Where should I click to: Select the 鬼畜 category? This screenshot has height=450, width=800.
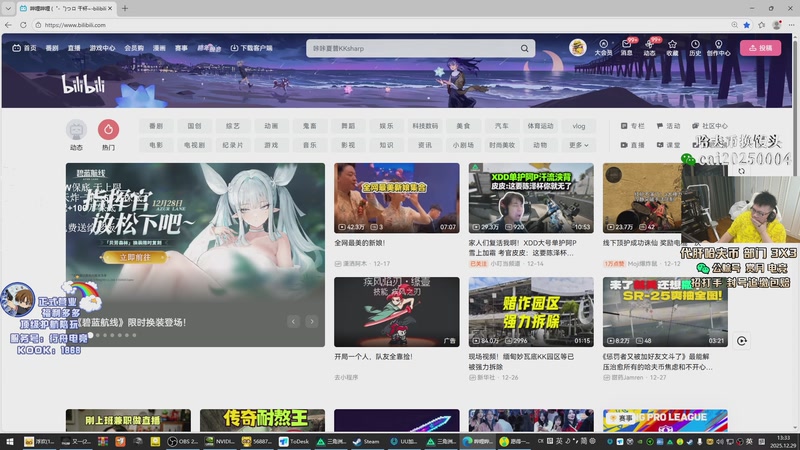pos(310,126)
